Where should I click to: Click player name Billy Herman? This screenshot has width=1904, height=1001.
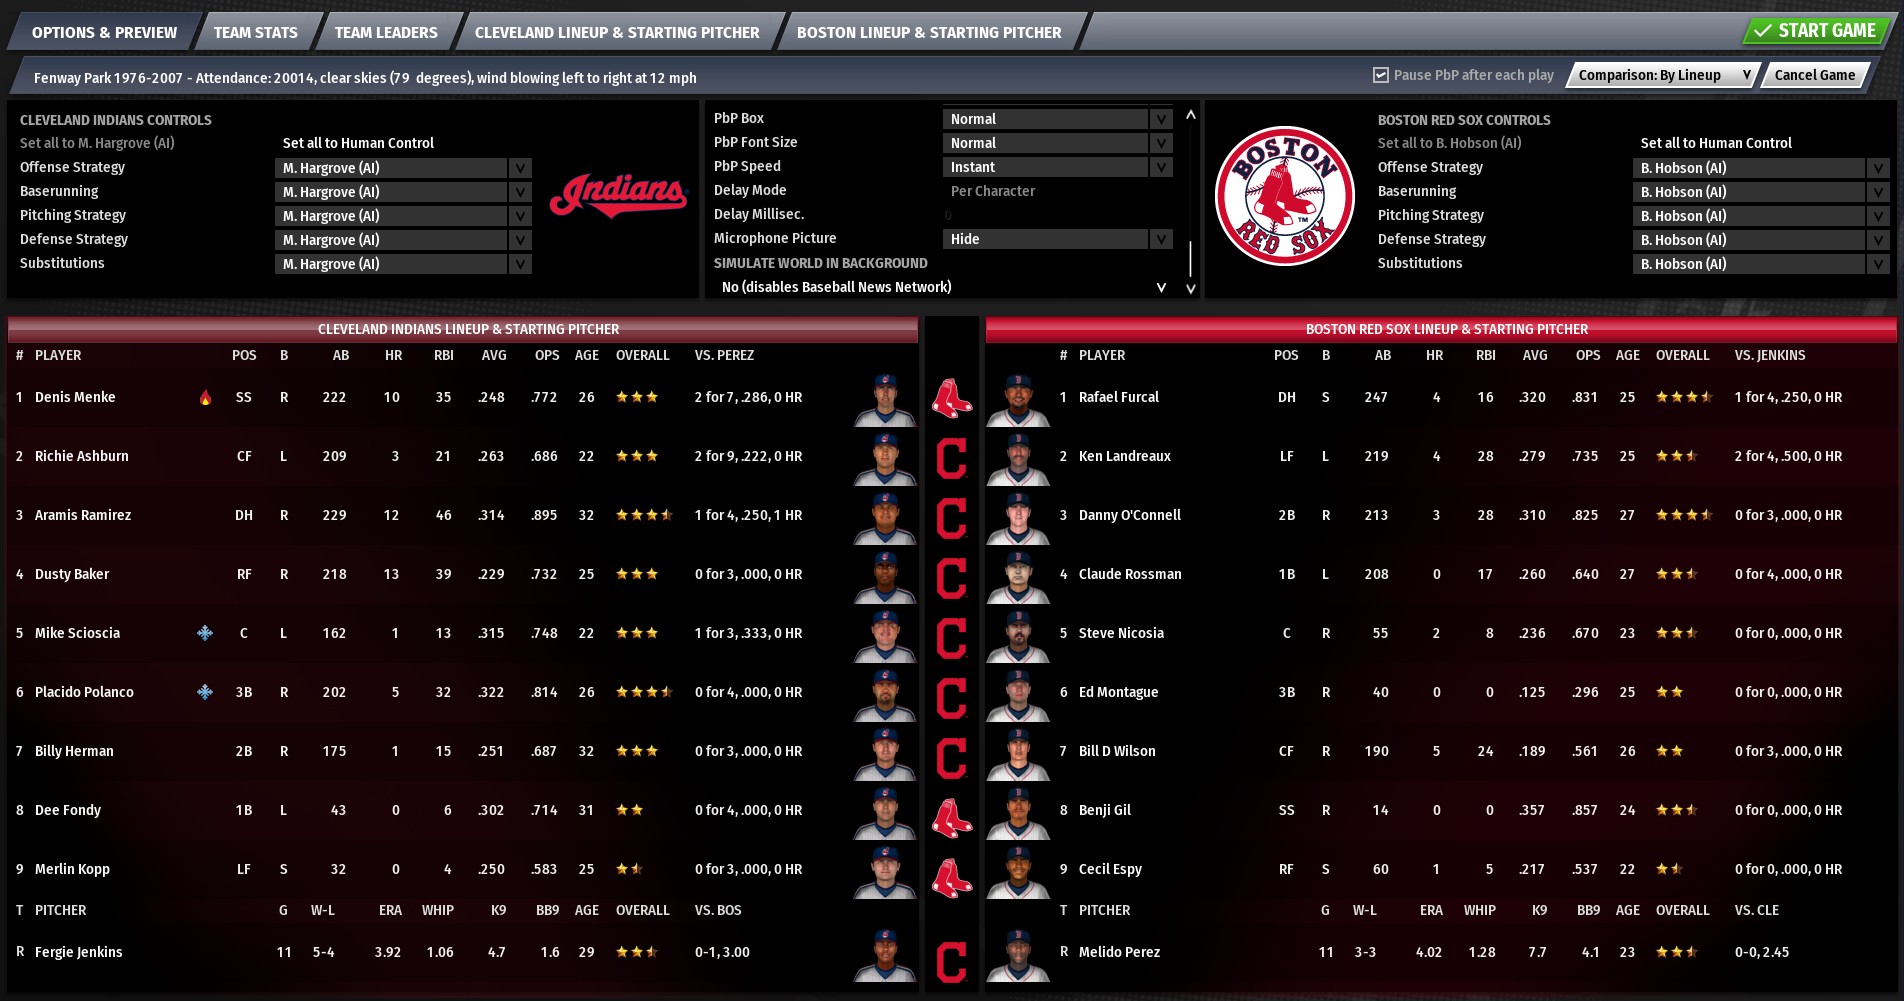click(x=74, y=751)
